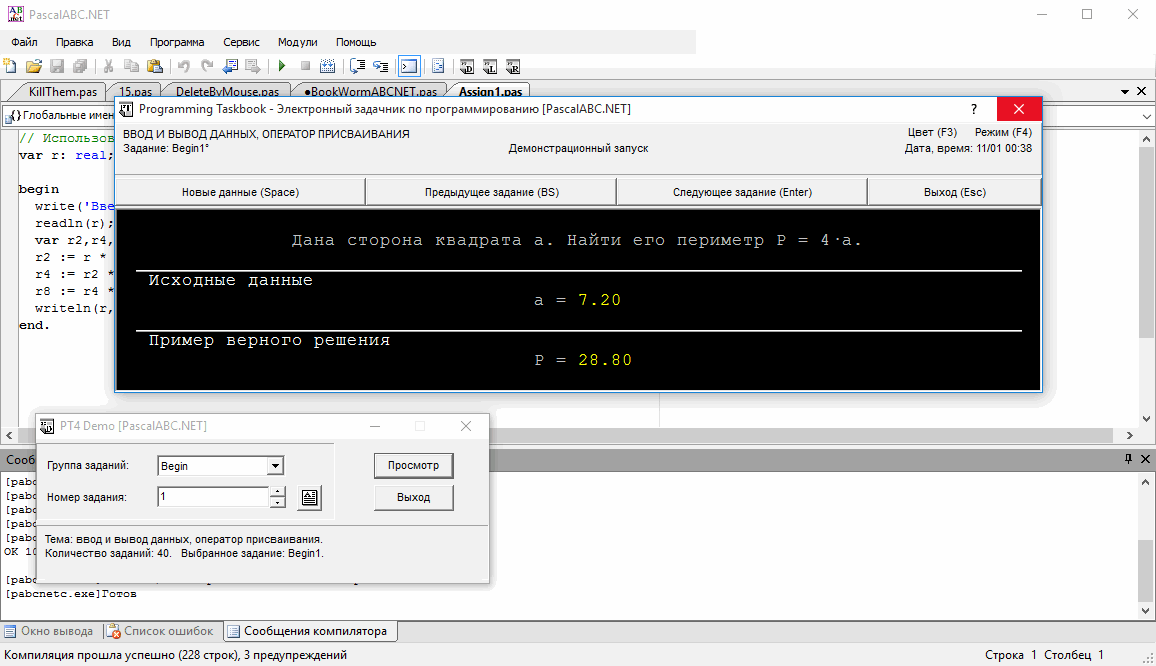Click the PT4 Results toolbar icon
The image size is (1156, 666).
513,66
